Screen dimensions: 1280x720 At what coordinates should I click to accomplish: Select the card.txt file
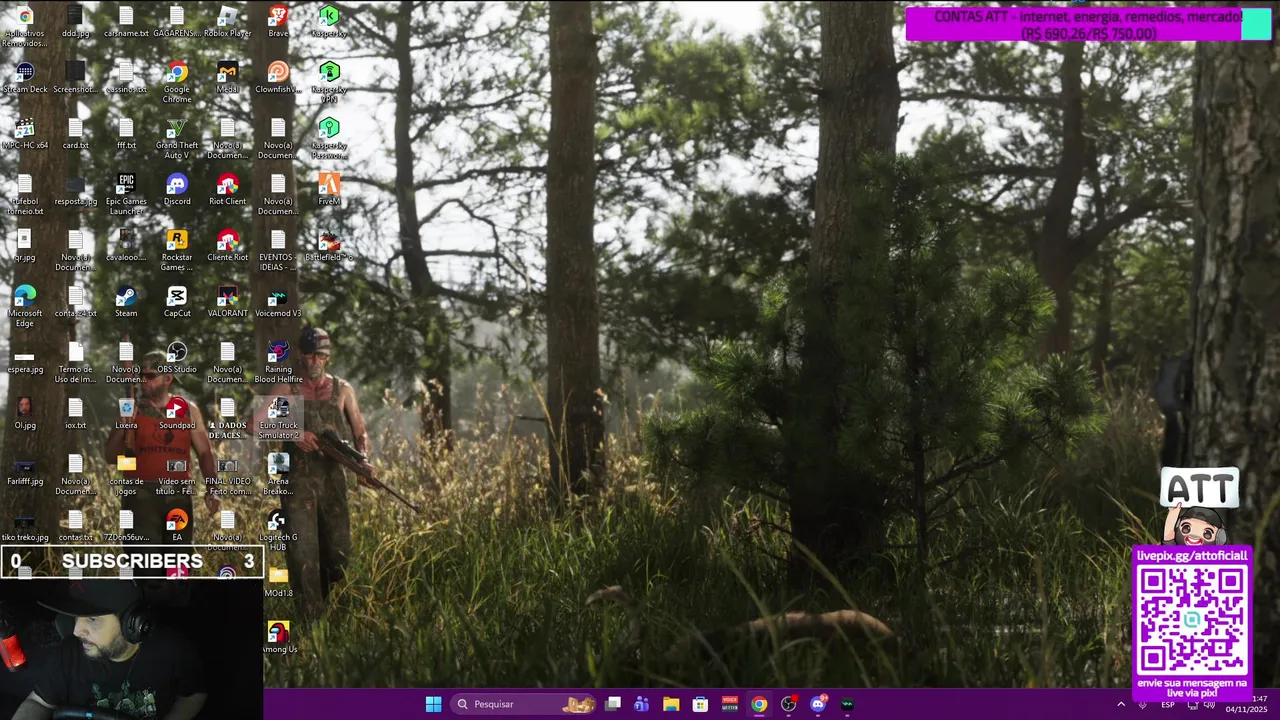pos(75,134)
